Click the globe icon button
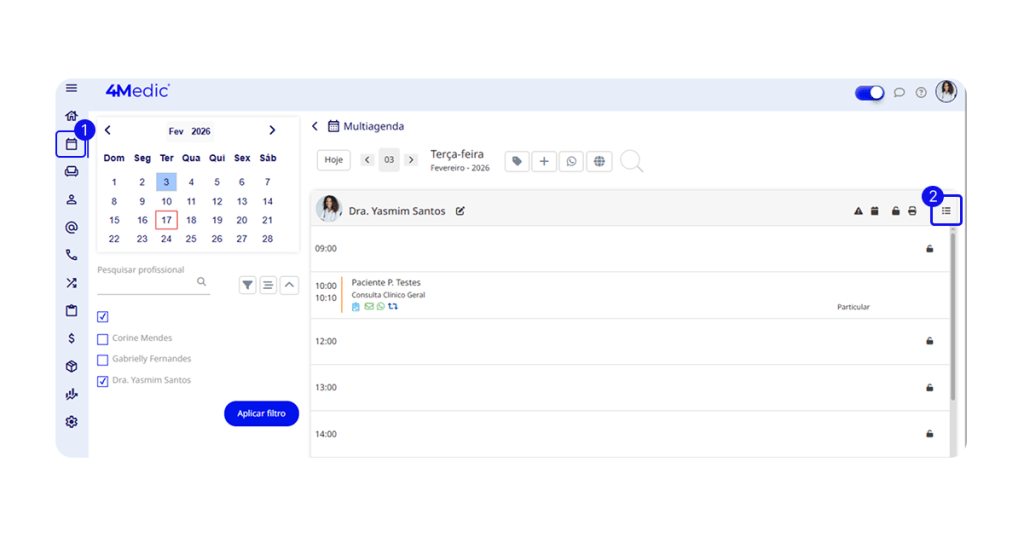 click(x=599, y=161)
